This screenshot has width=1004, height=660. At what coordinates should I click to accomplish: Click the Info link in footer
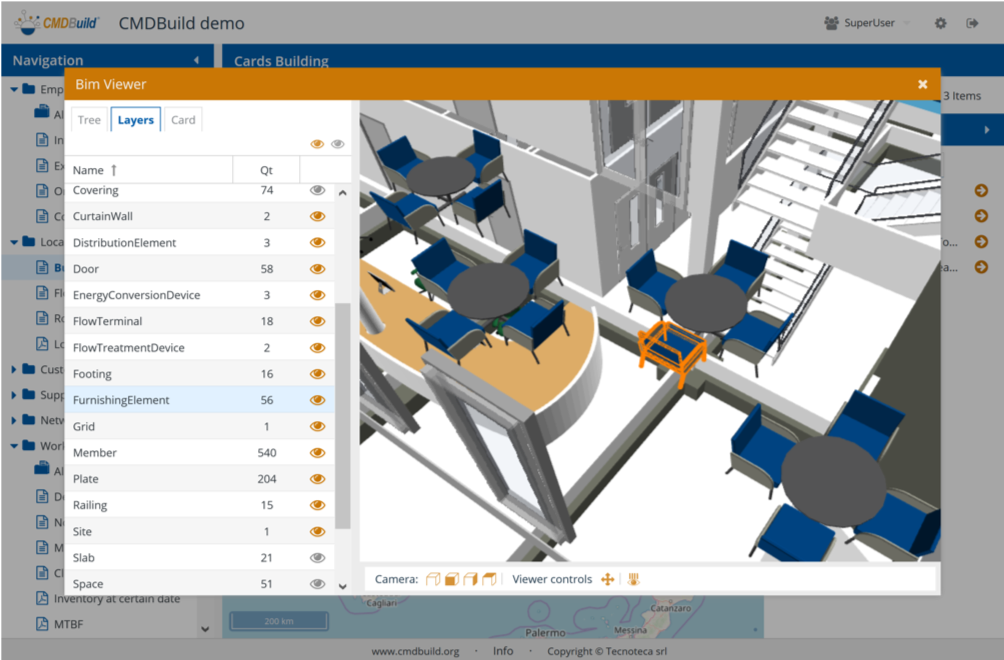pos(503,651)
